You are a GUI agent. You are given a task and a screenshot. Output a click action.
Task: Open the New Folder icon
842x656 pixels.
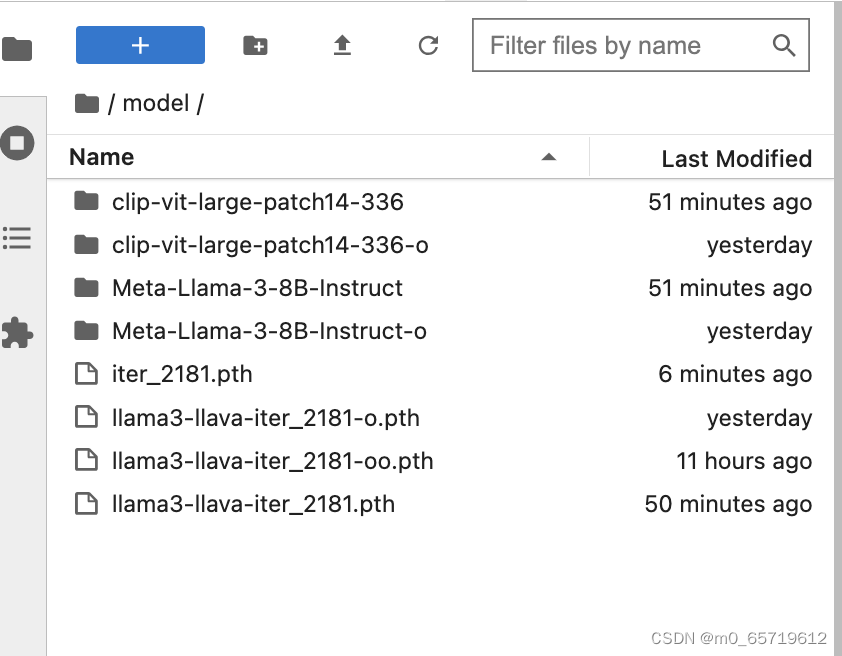[x=255, y=45]
